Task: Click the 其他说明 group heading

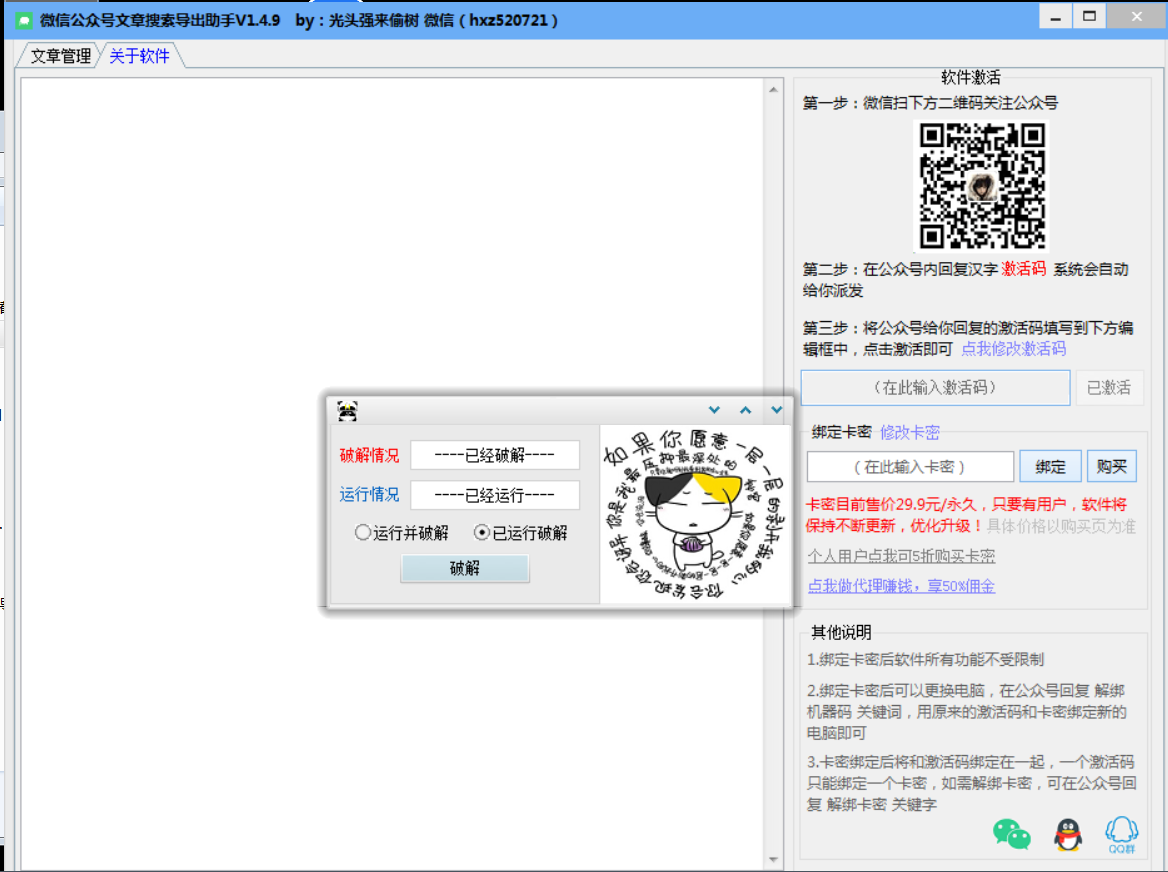Action: coord(841,632)
